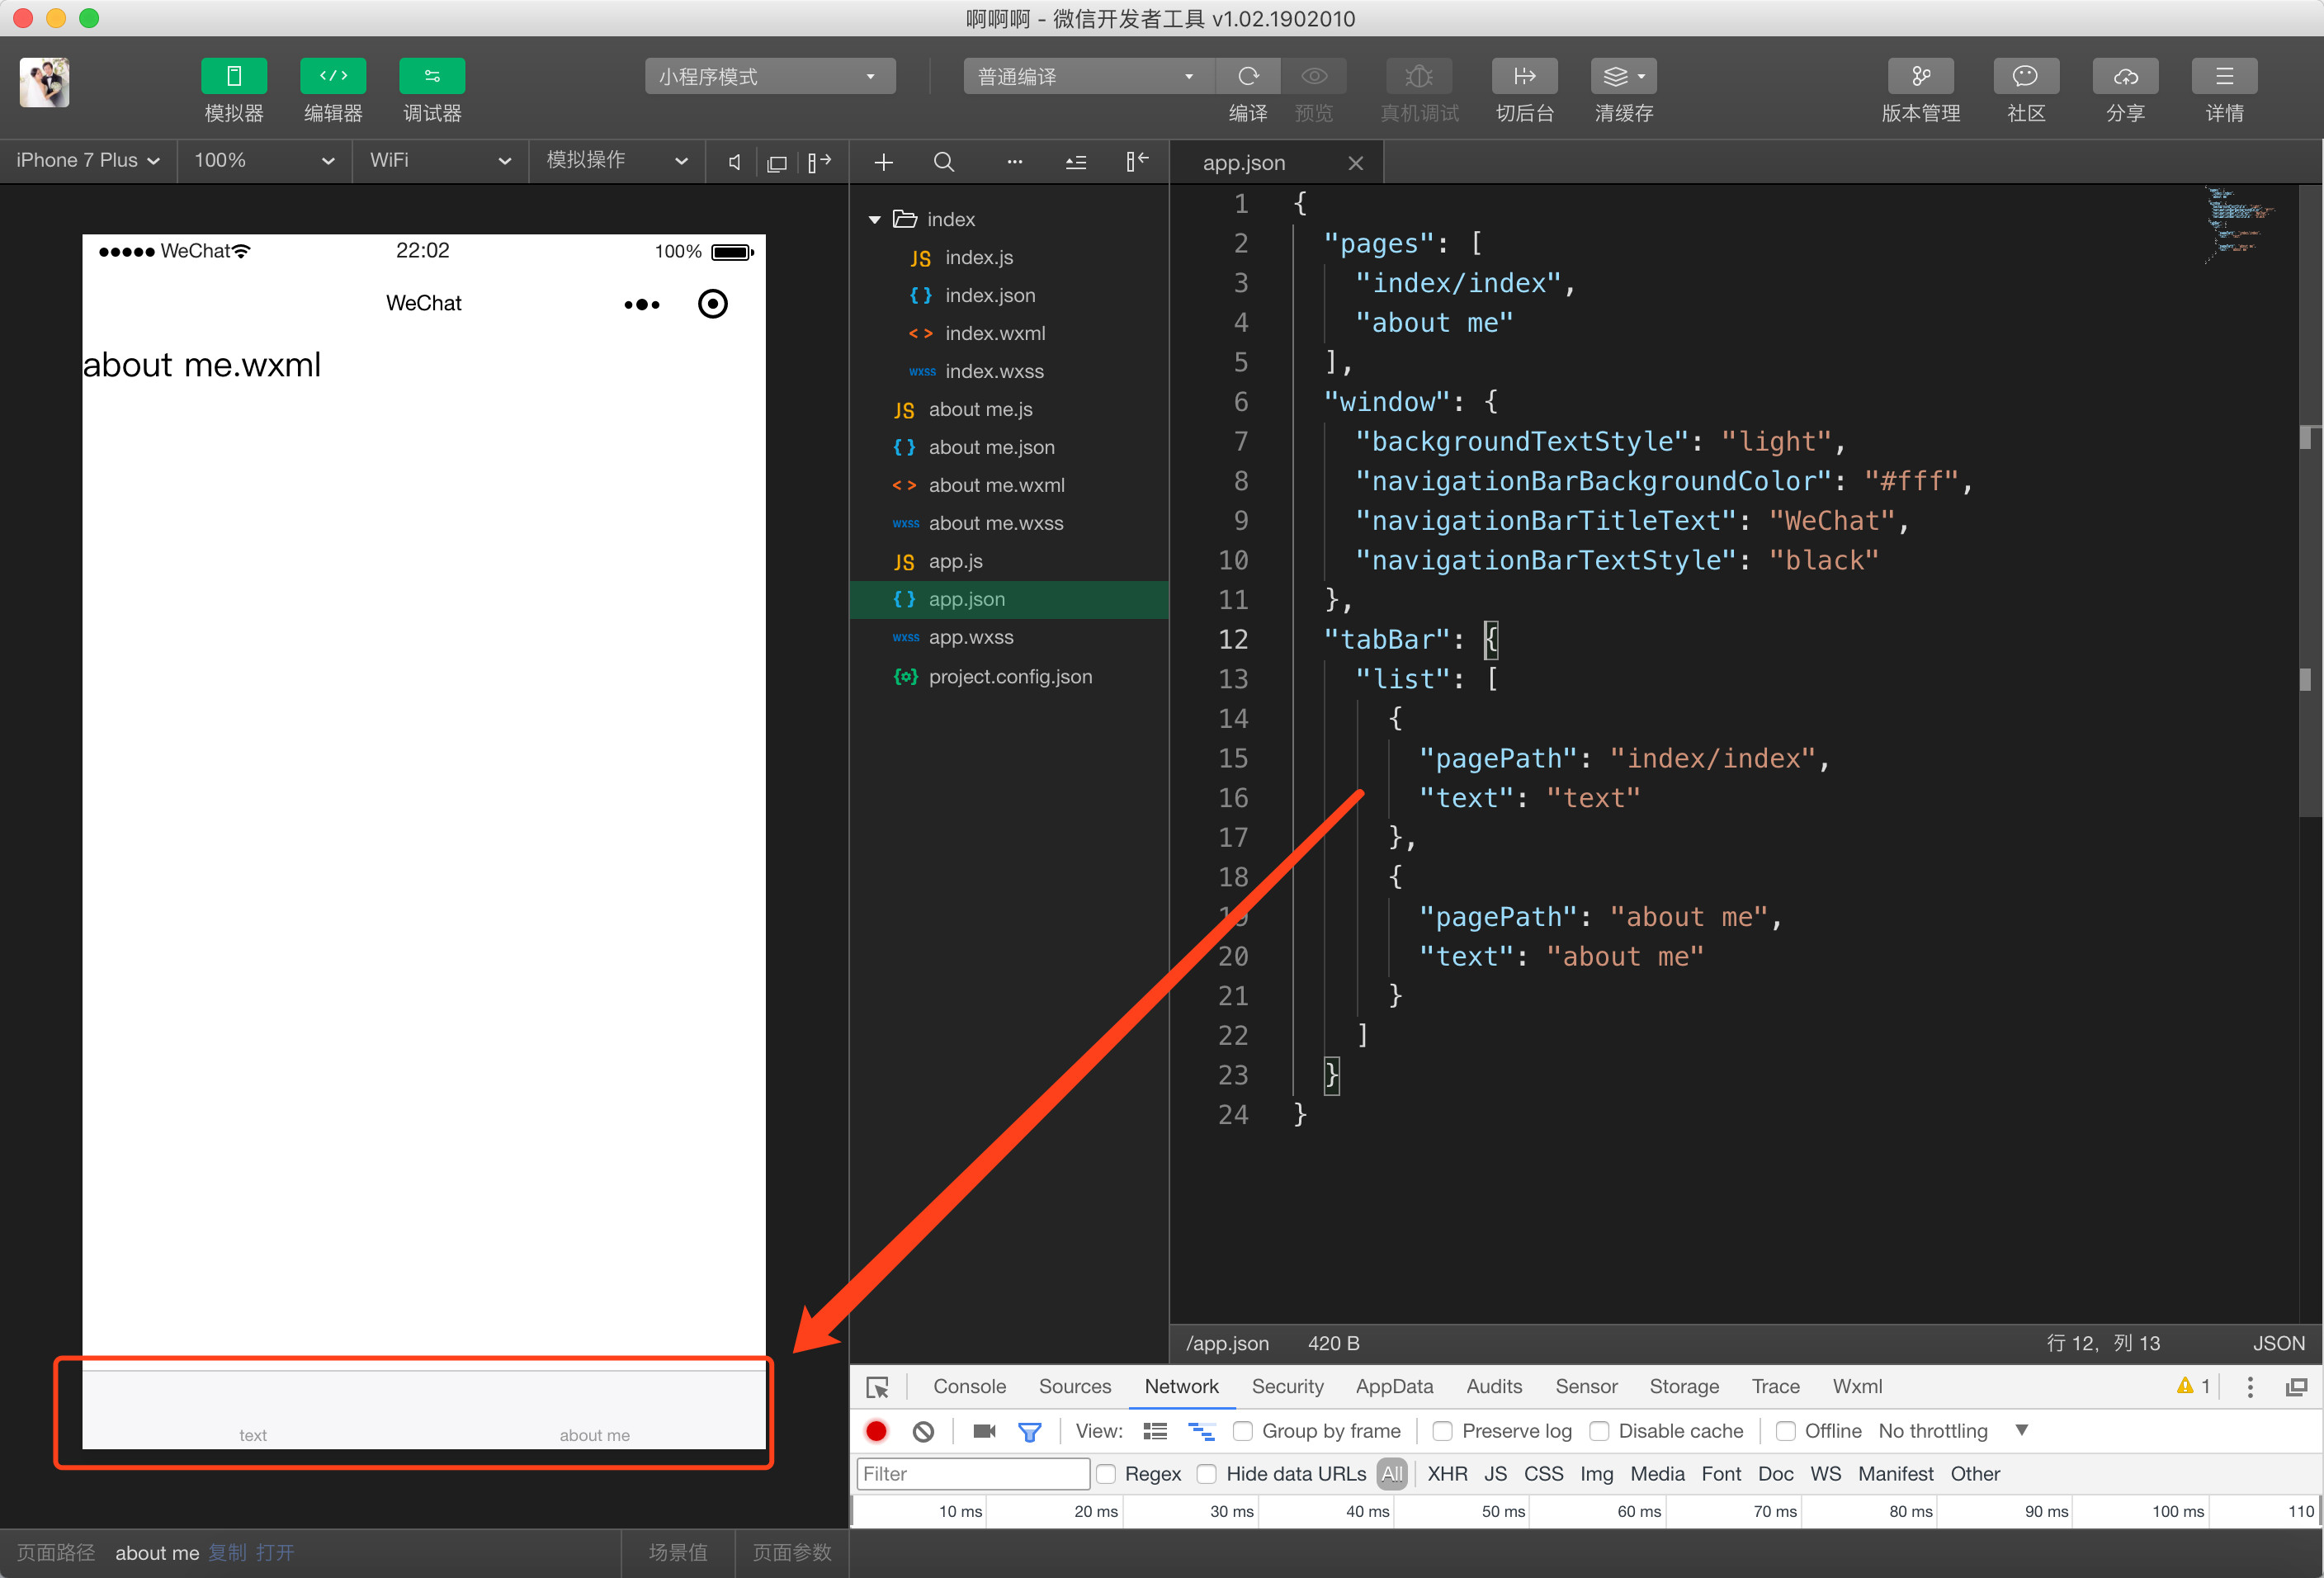The width and height of the screenshot is (2324, 1578).
Task: Toggle the simulator panel button
Action: (x=233, y=76)
